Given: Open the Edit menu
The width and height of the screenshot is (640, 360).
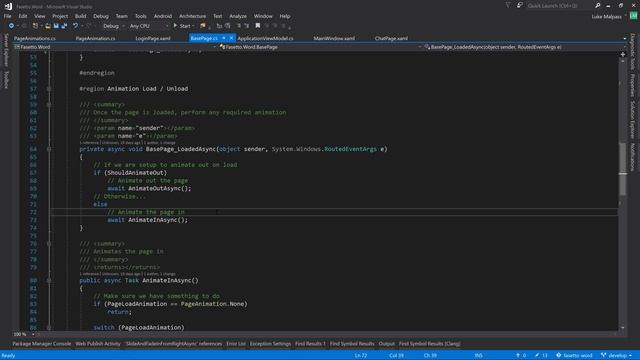Looking at the screenshot, I should [x=23, y=16].
